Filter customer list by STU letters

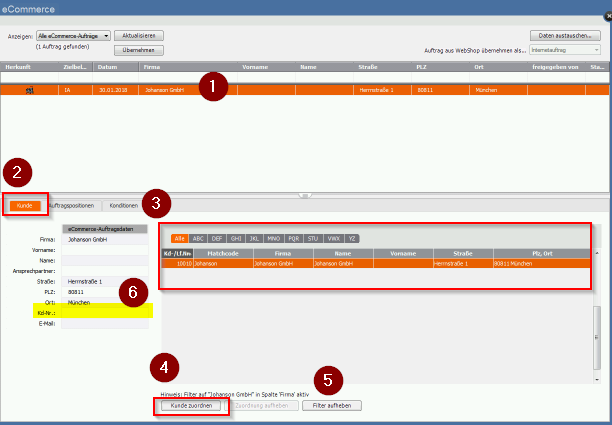(313, 238)
